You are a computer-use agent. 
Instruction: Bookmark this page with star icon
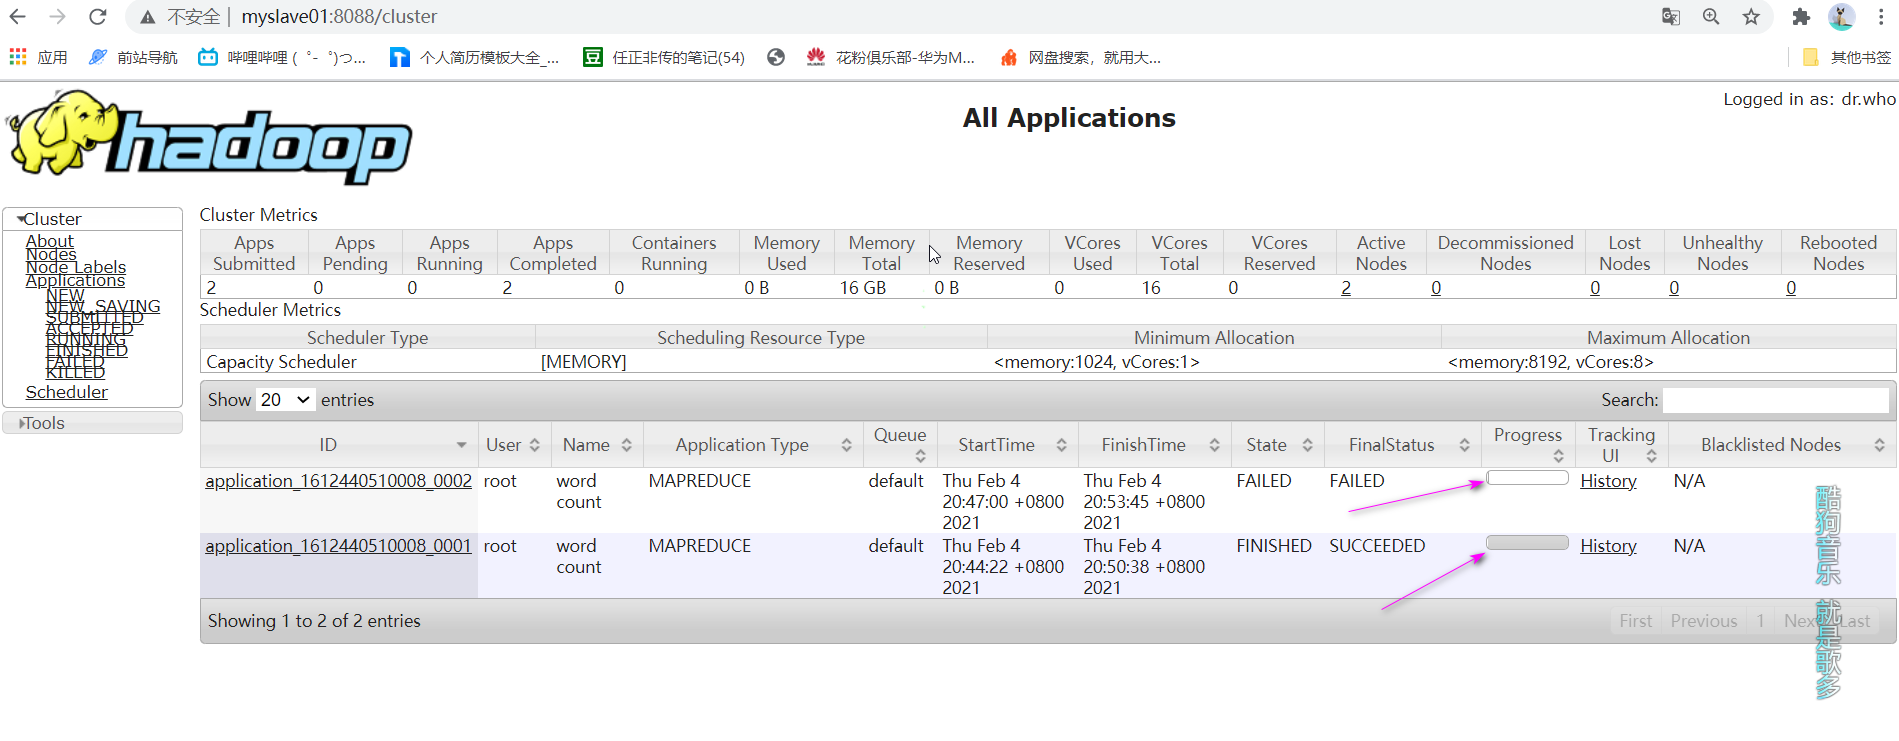pos(1751,17)
